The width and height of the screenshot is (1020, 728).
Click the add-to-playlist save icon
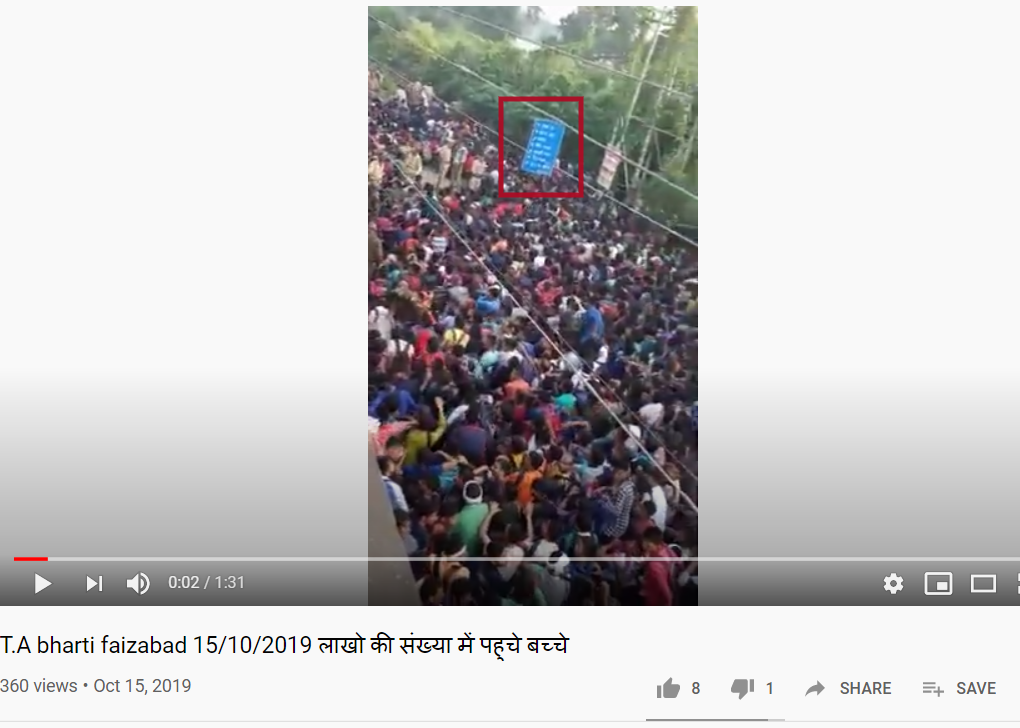(933, 688)
